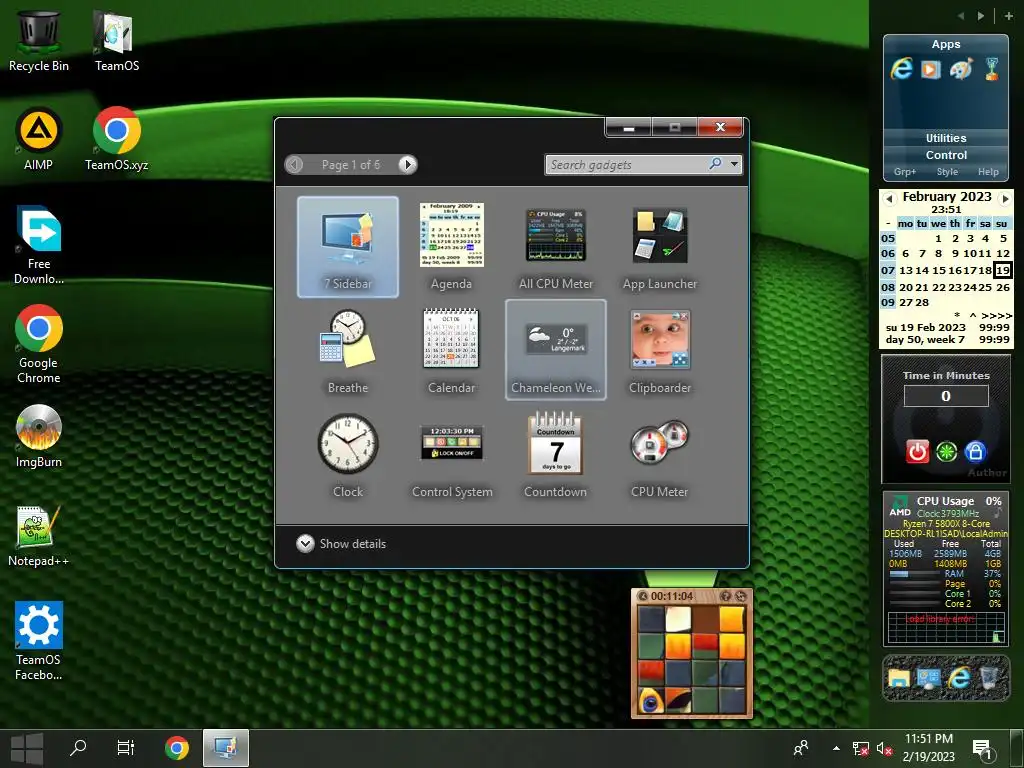The image size is (1024, 768).
Task: Open the Windows Start menu
Action: tap(27, 748)
